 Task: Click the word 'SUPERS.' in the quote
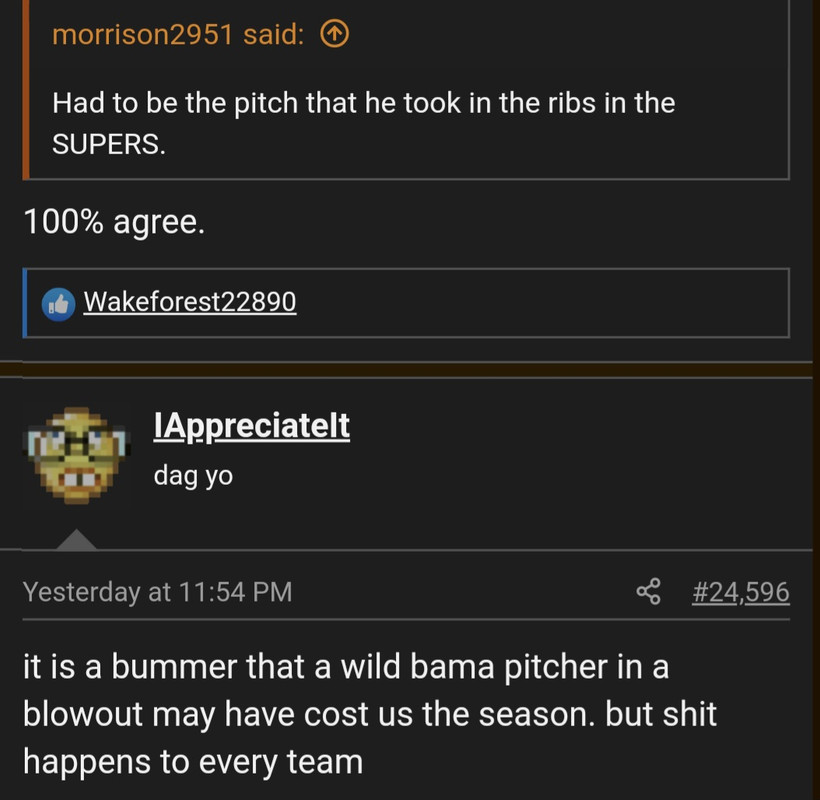pos(109,143)
